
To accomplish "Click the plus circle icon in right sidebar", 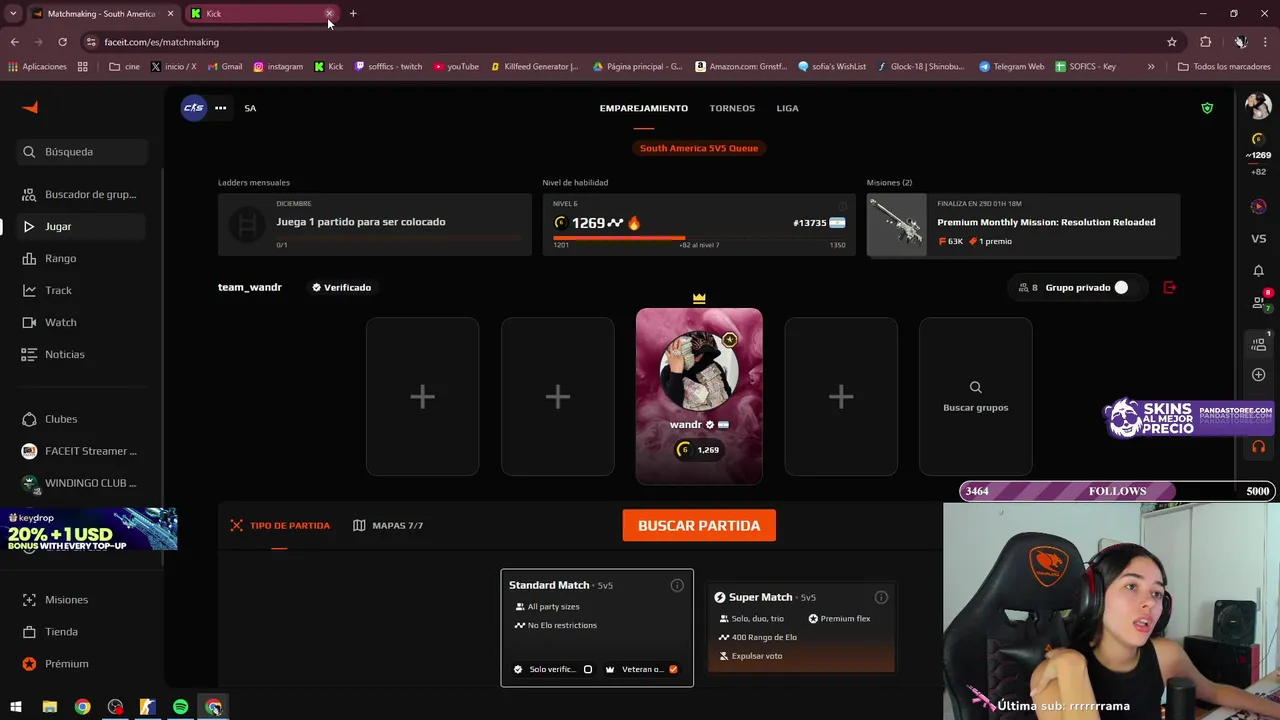I will 1258,375.
